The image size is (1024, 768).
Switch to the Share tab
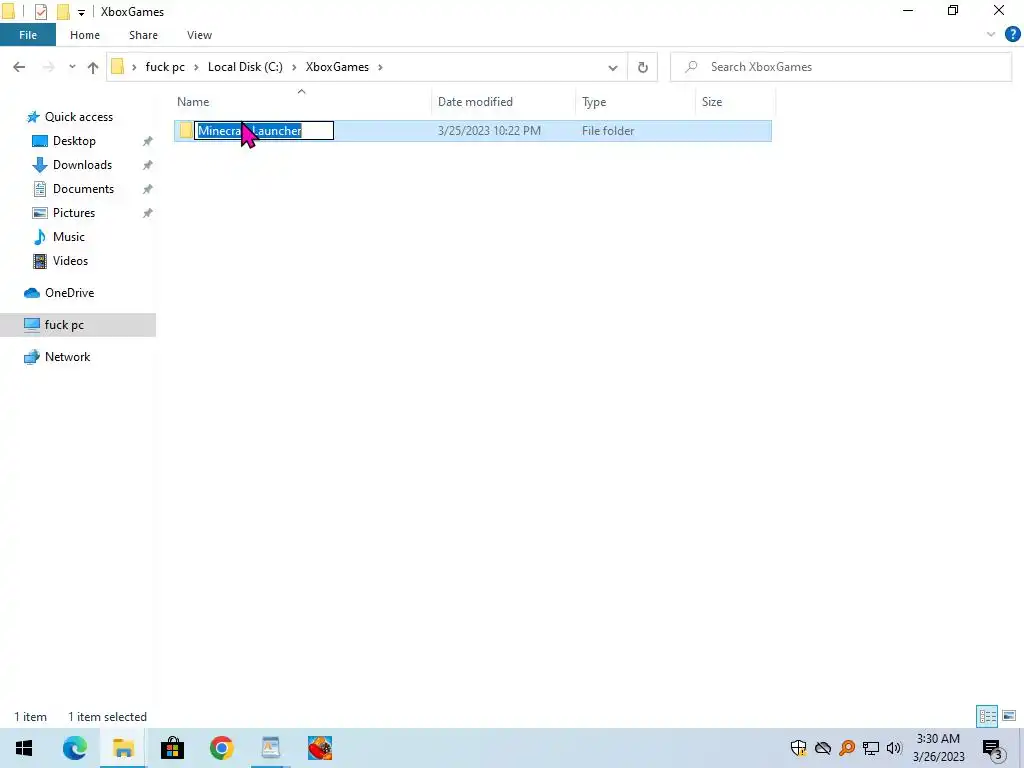(143, 35)
